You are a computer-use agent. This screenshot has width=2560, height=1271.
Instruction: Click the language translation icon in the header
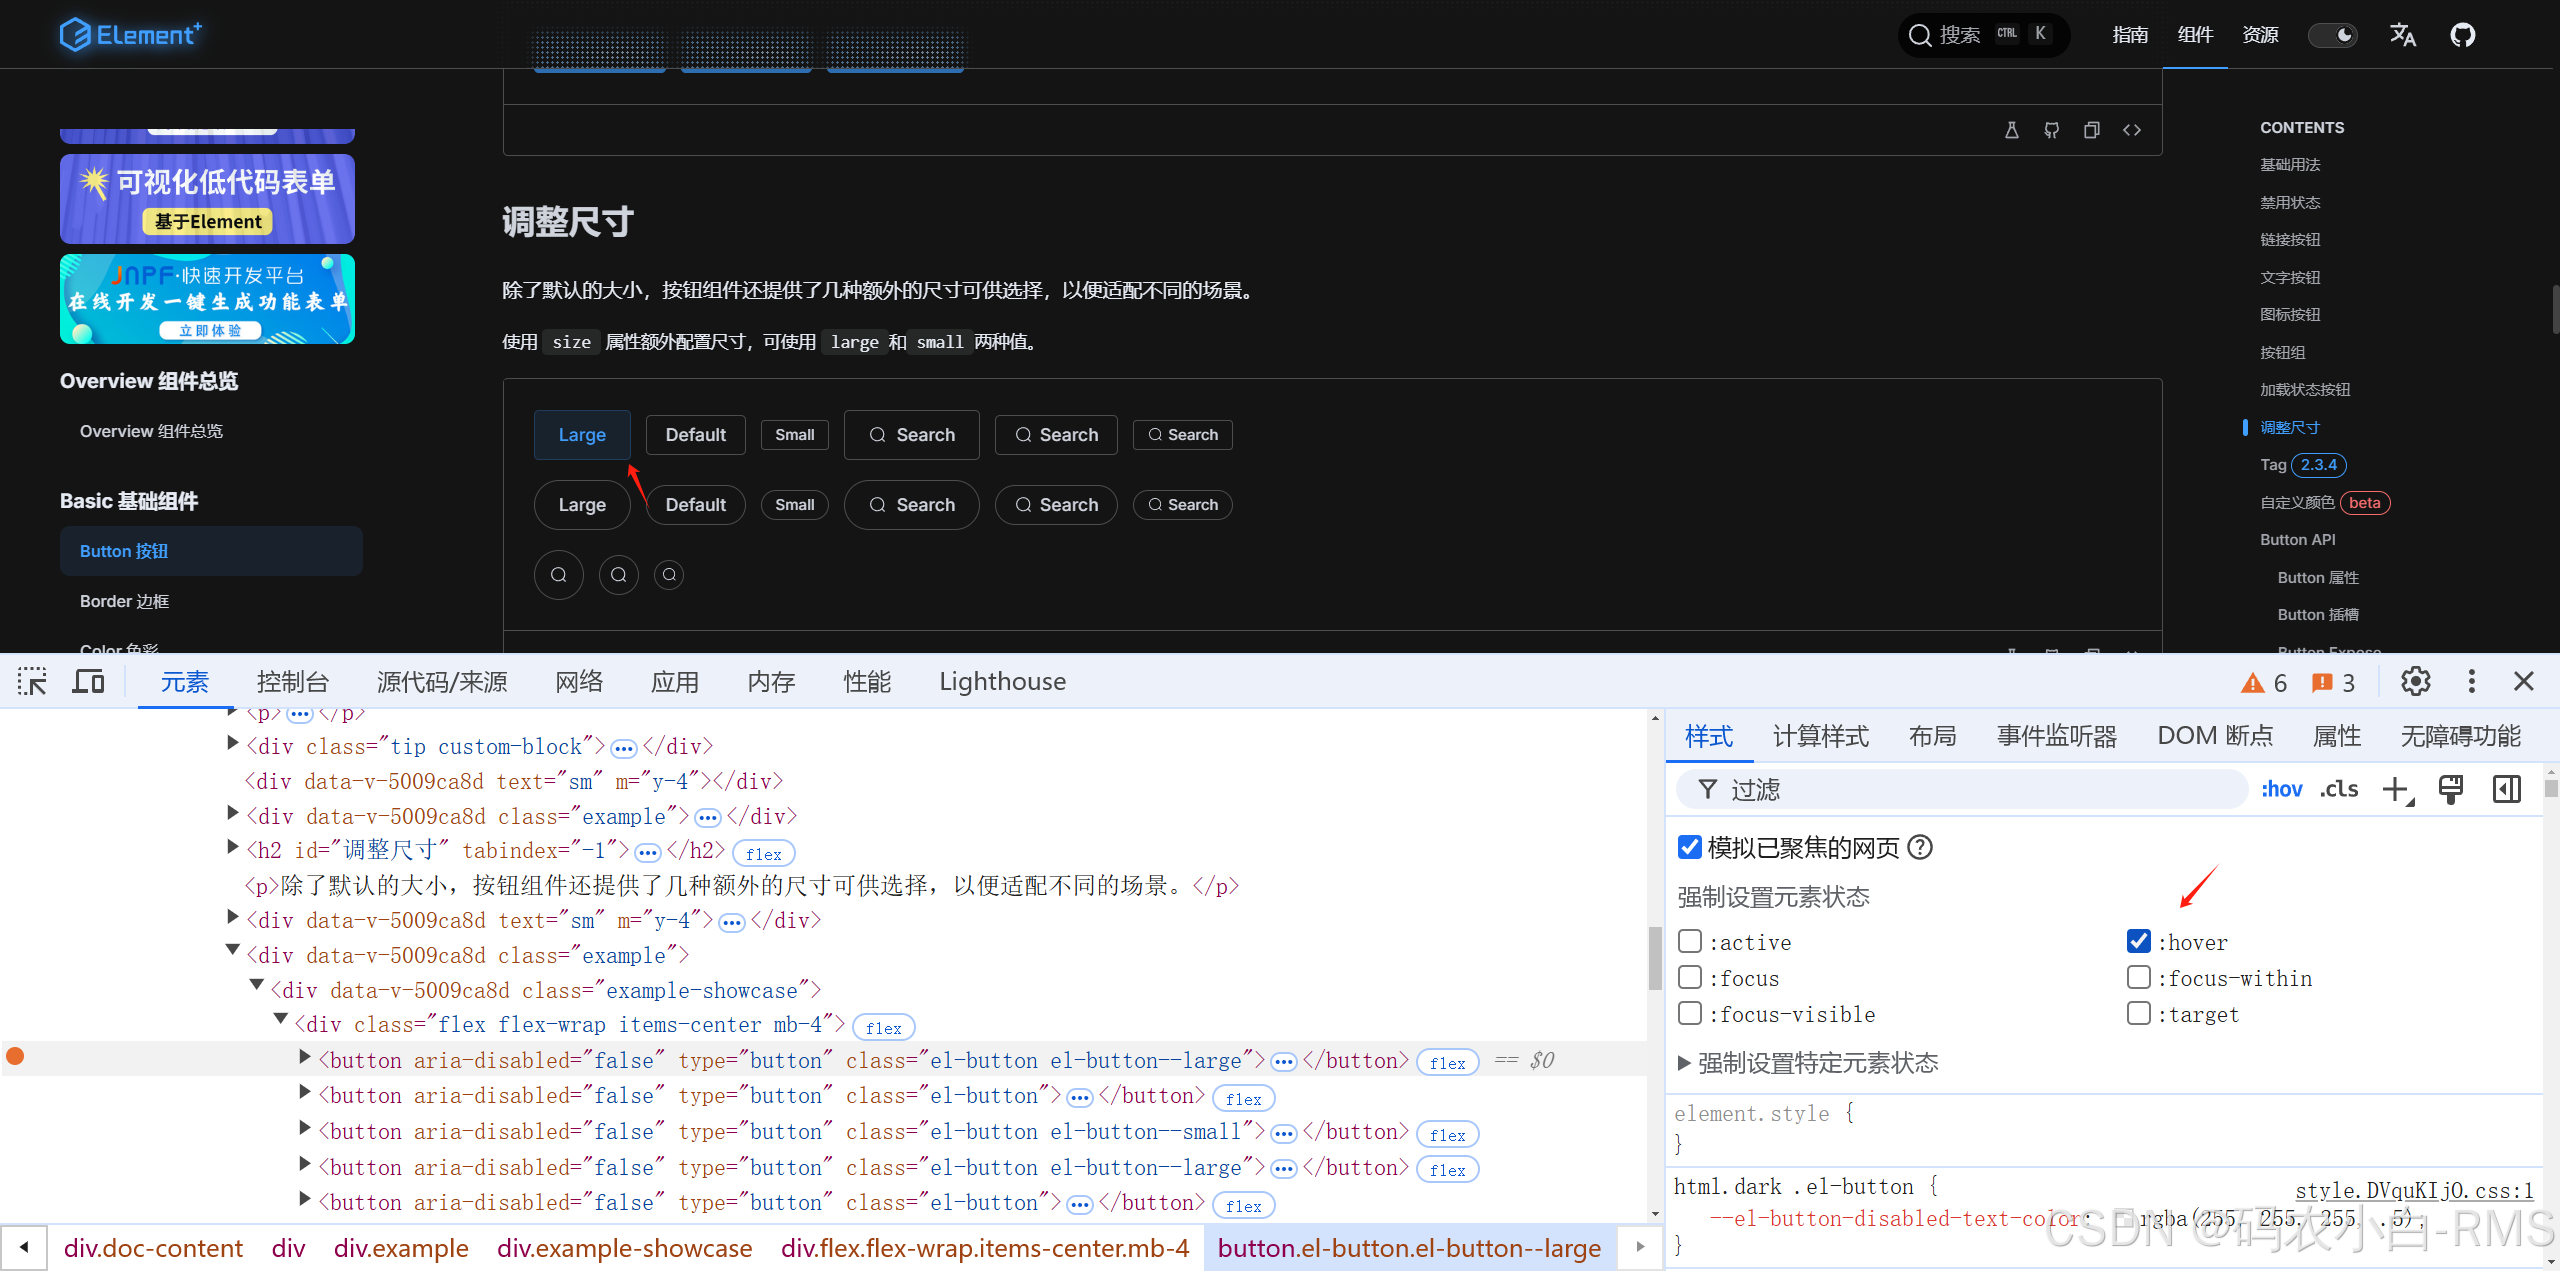pyautogui.click(x=2402, y=36)
